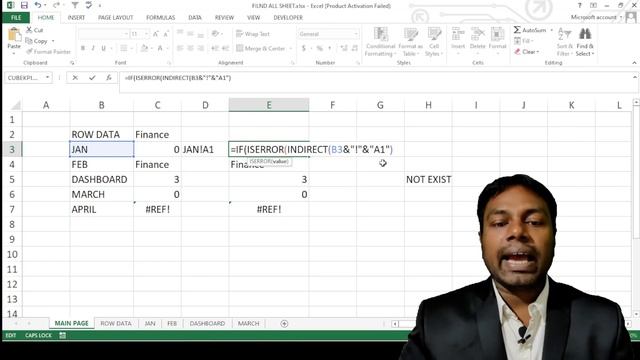Click the vertical scrollbar up arrow
The width and height of the screenshot is (640, 360).
click(636, 102)
